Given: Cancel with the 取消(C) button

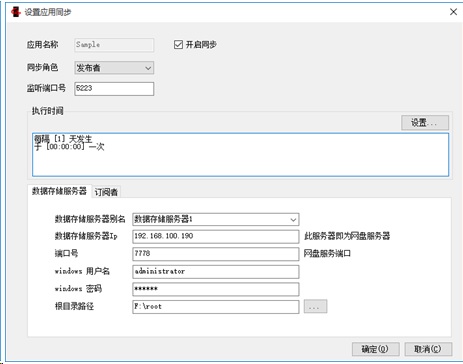Looking at the screenshot, I should click(x=428, y=349).
